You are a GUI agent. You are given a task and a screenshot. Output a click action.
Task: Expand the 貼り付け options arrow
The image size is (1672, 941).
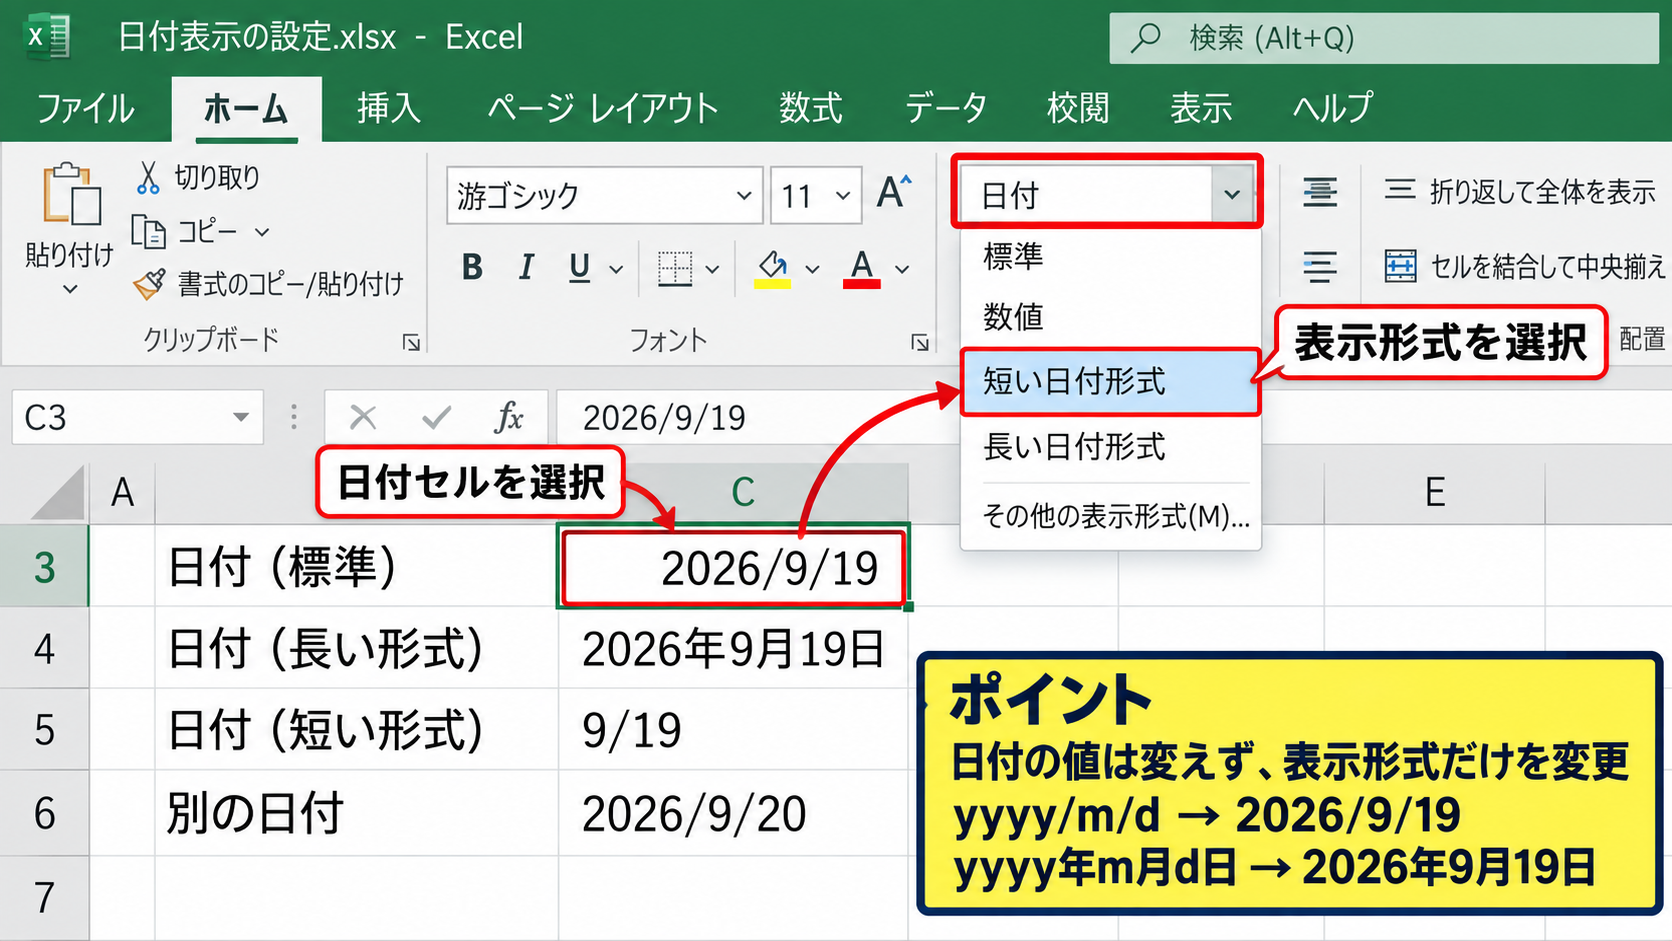(x=70, y=289)
